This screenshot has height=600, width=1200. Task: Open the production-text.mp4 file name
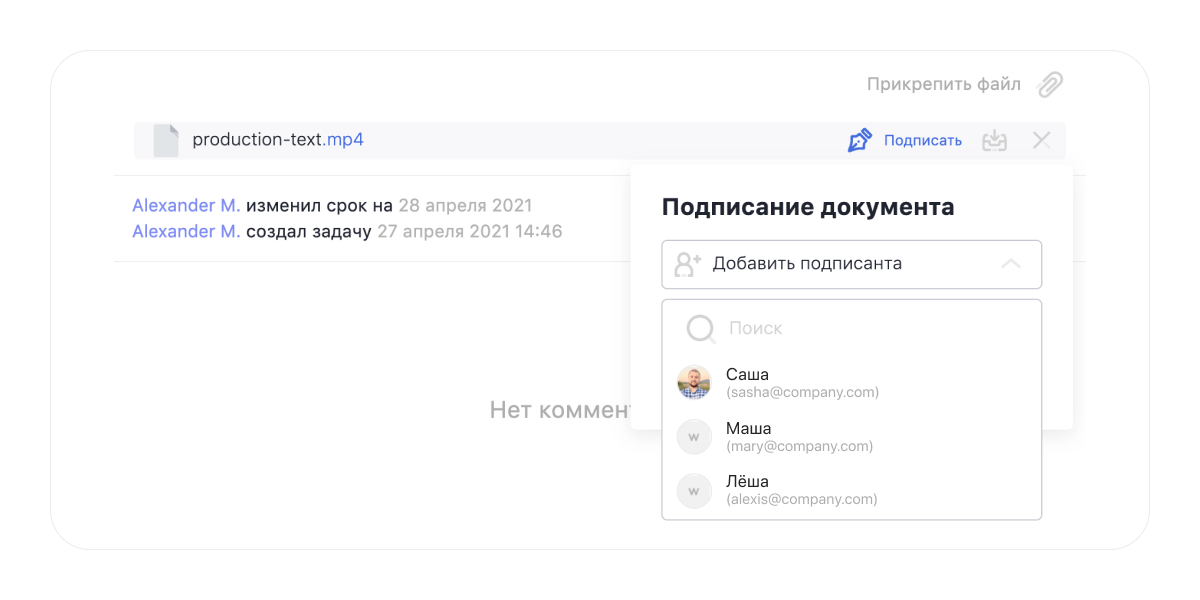[x=278, y=140]
